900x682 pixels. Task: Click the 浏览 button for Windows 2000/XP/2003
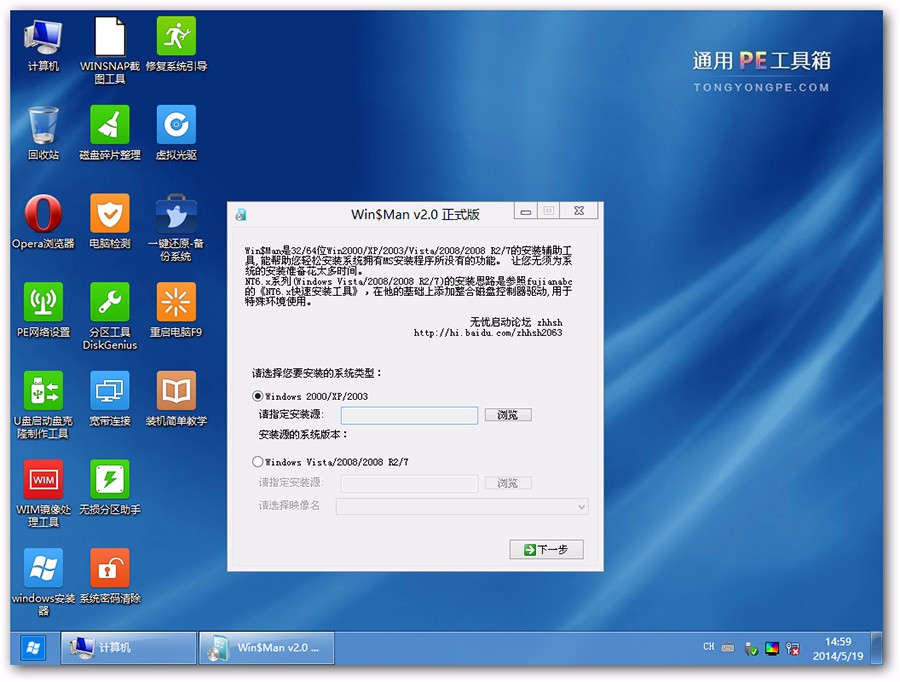tap(508, 415)
